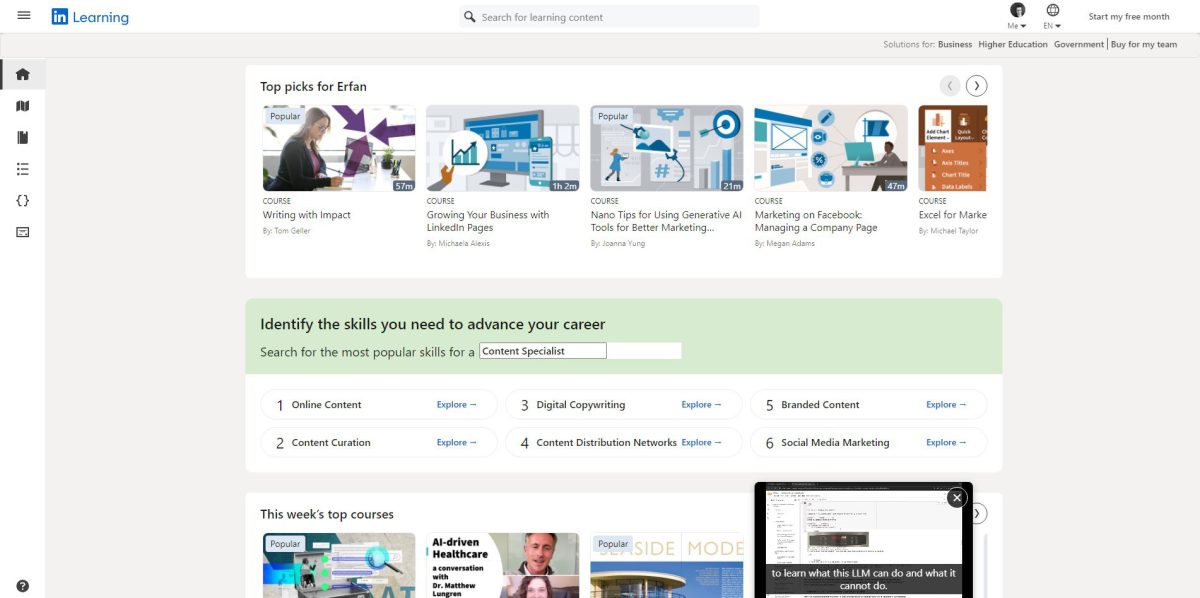Close the floating video preview

957,497
